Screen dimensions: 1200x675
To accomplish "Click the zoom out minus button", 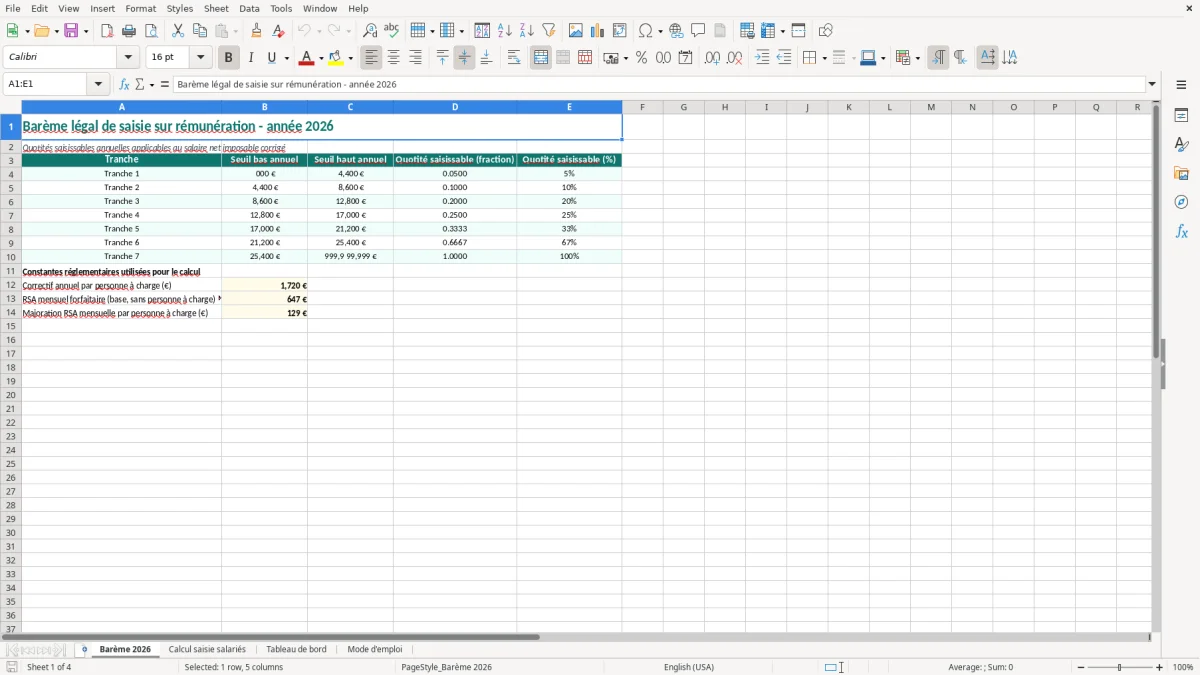I will (x=1081, y=667).
